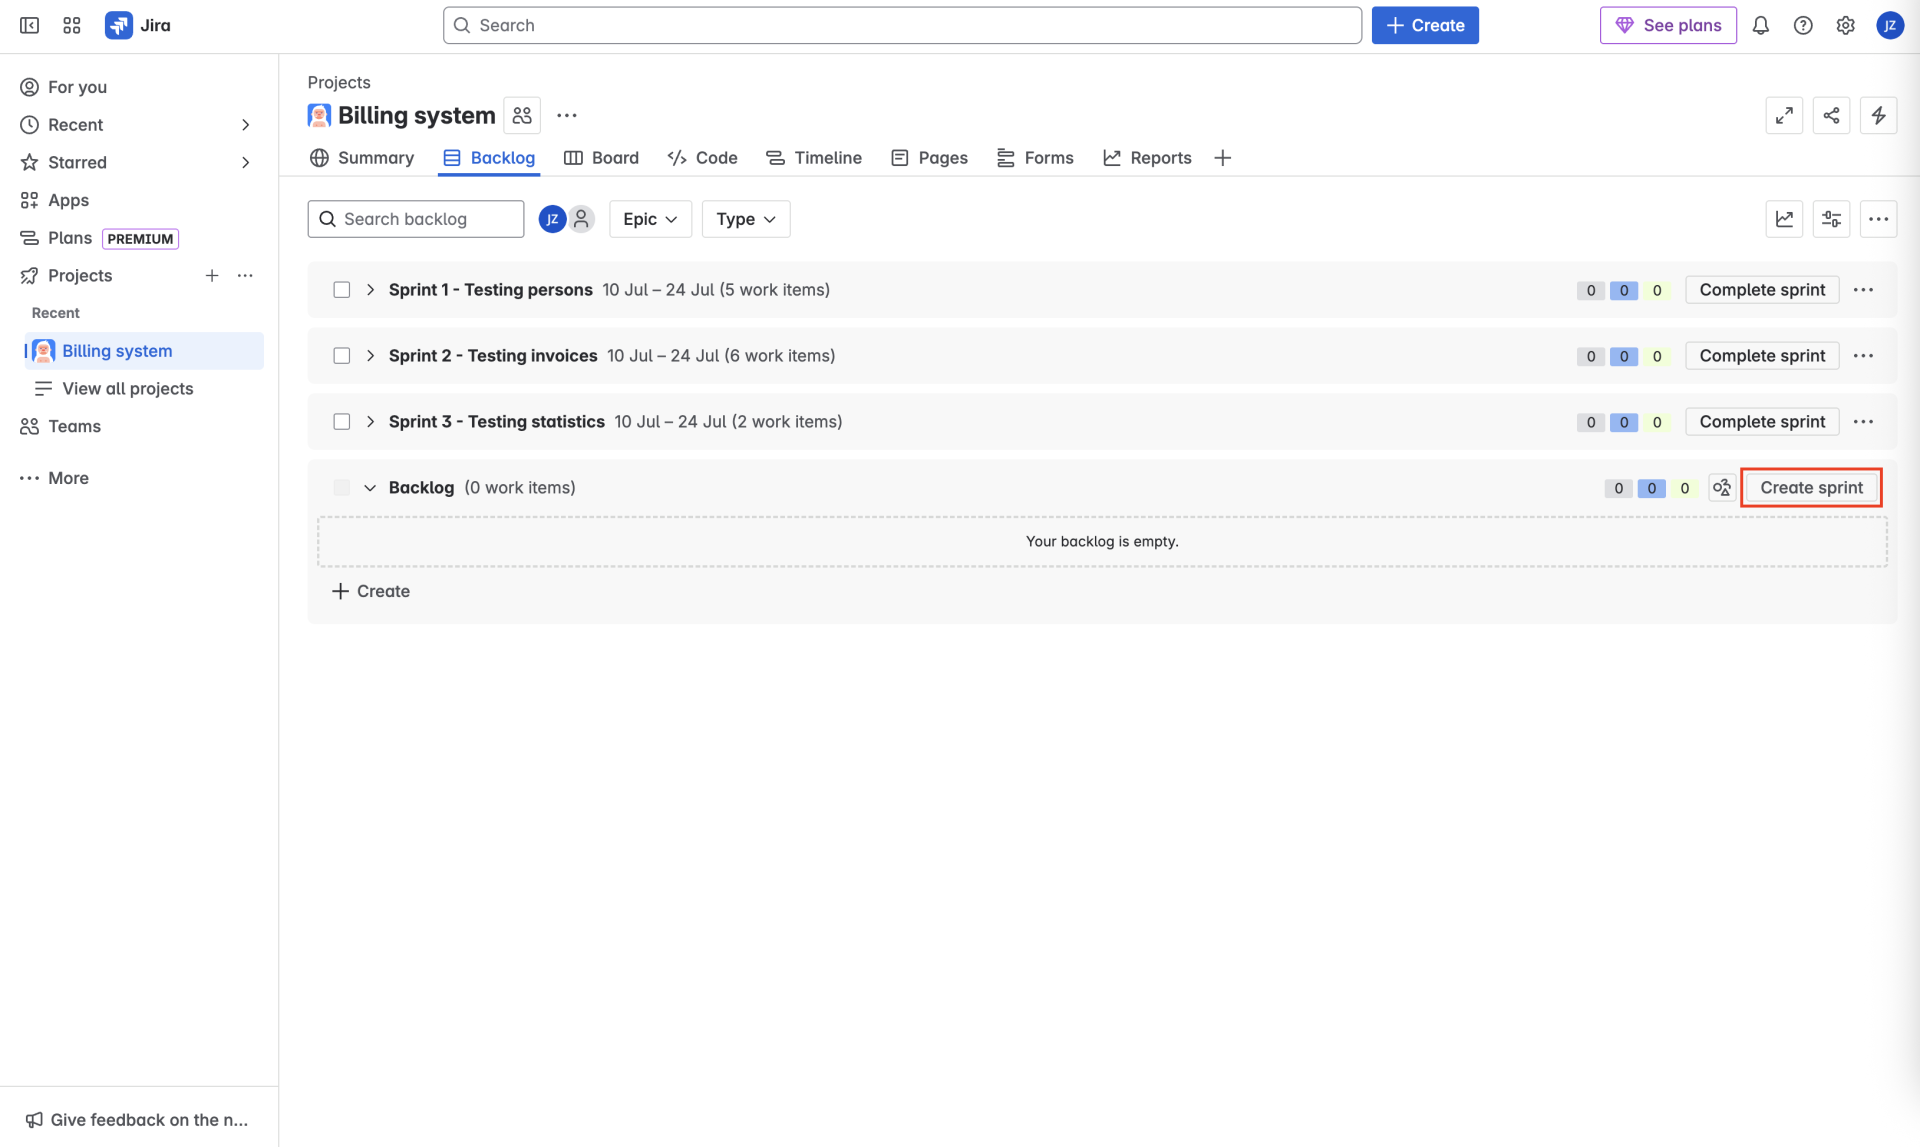Viewport: 1920px width, 1147px height.
Task: Check the Sprint 1 - Testing persons checkbox
Action: (342, 290)
